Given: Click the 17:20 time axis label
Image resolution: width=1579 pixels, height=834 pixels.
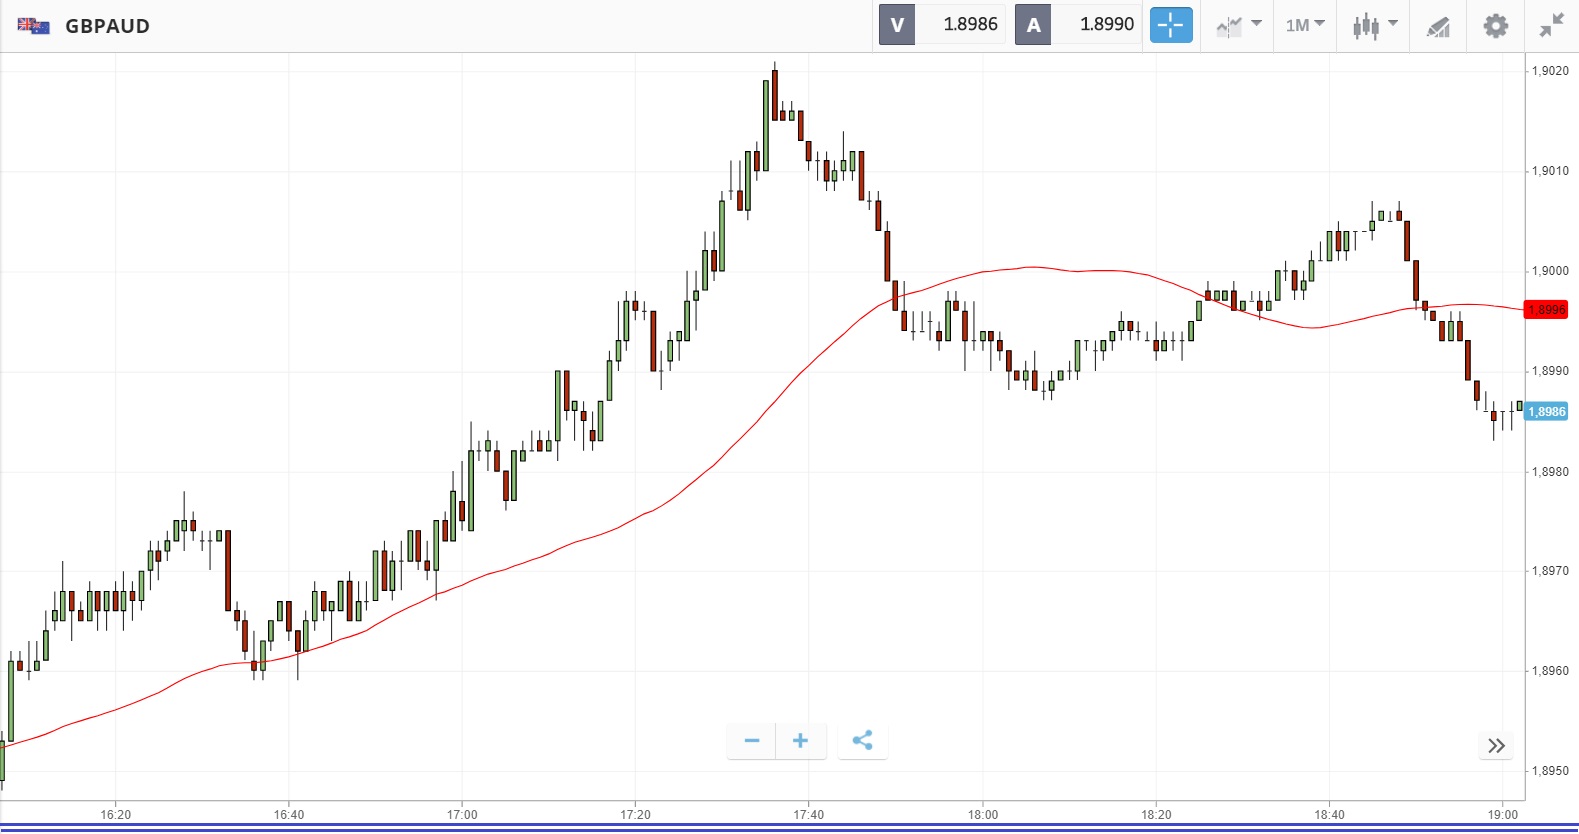Looking at the screenshot, I should click(635, 815).
